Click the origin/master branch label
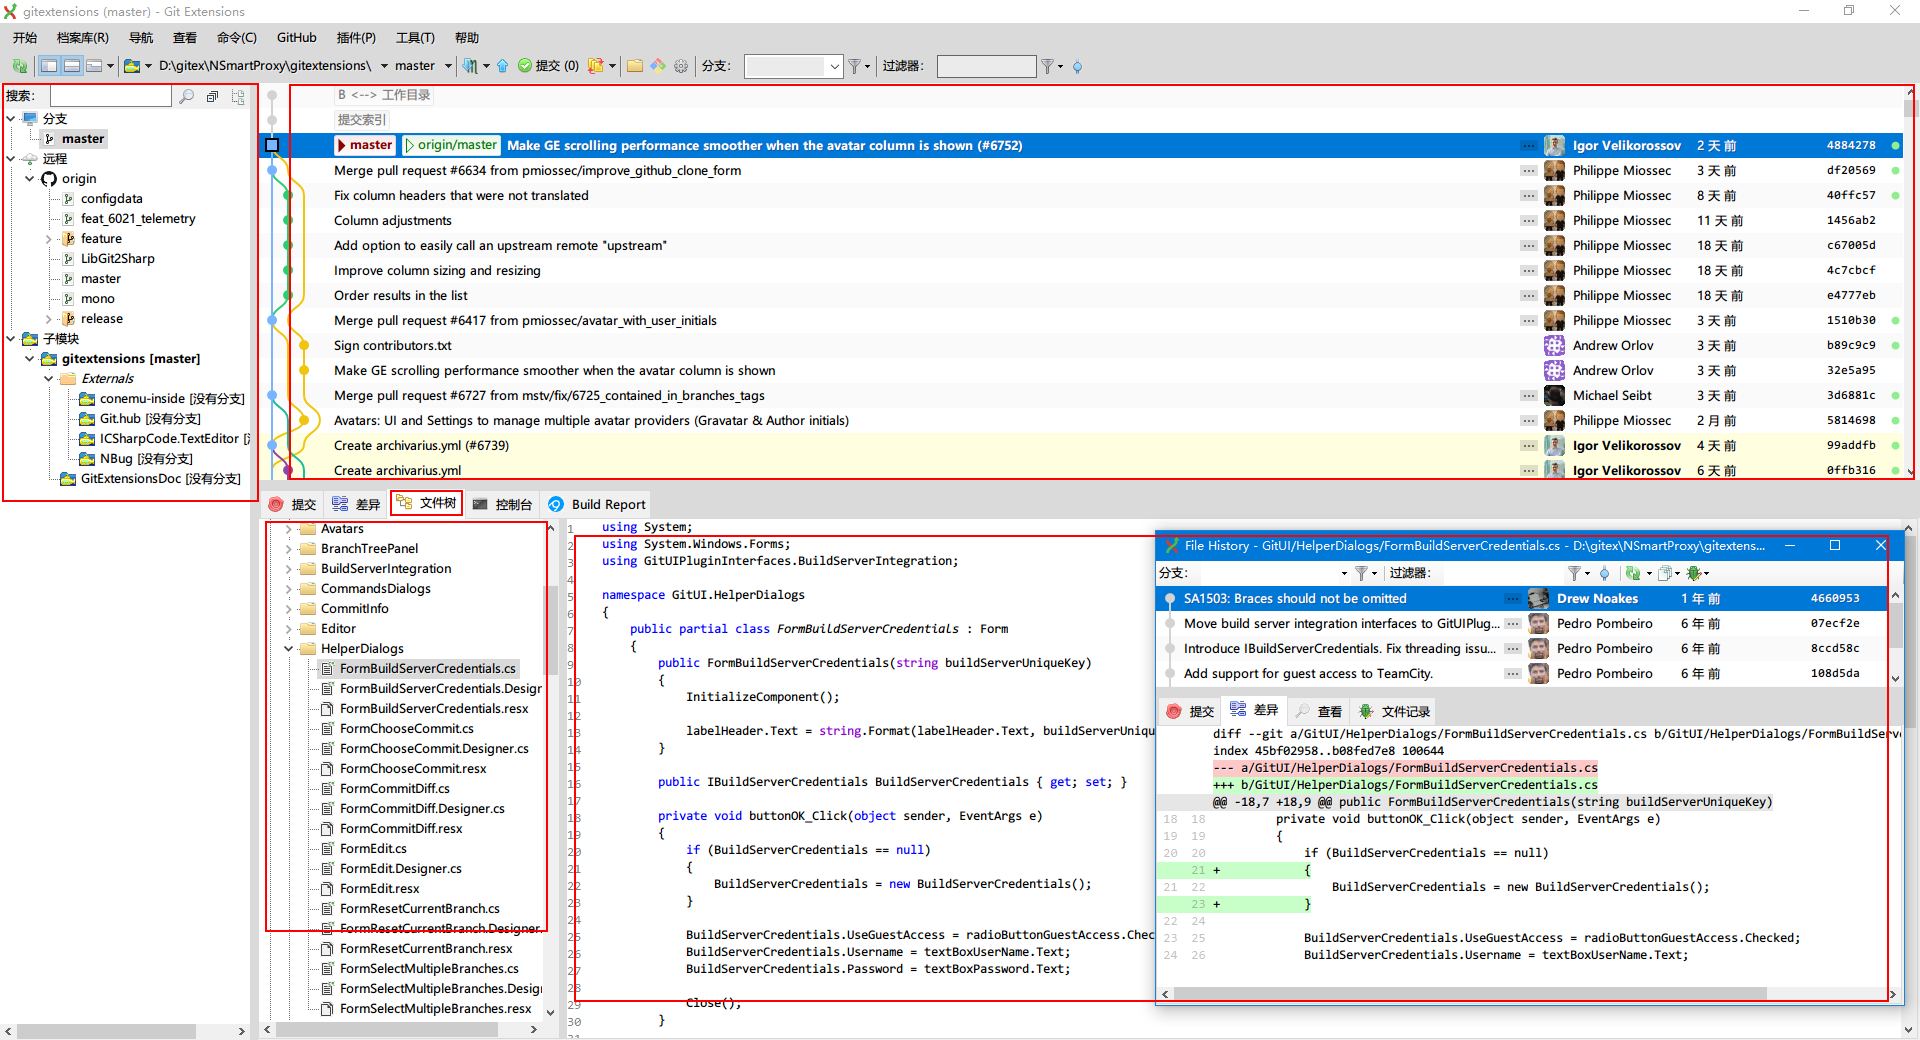 (x=450, y=145)
